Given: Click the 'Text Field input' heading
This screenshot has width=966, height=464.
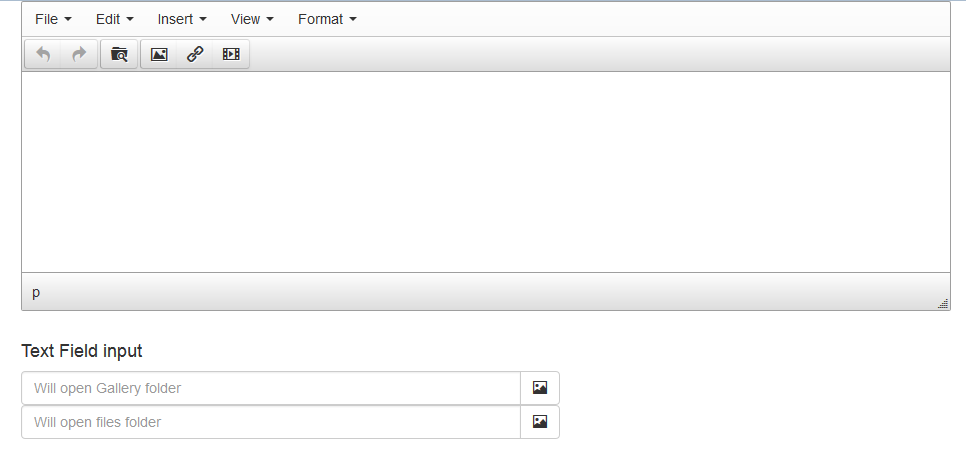Looking at the screenshot, I should 82,351.
